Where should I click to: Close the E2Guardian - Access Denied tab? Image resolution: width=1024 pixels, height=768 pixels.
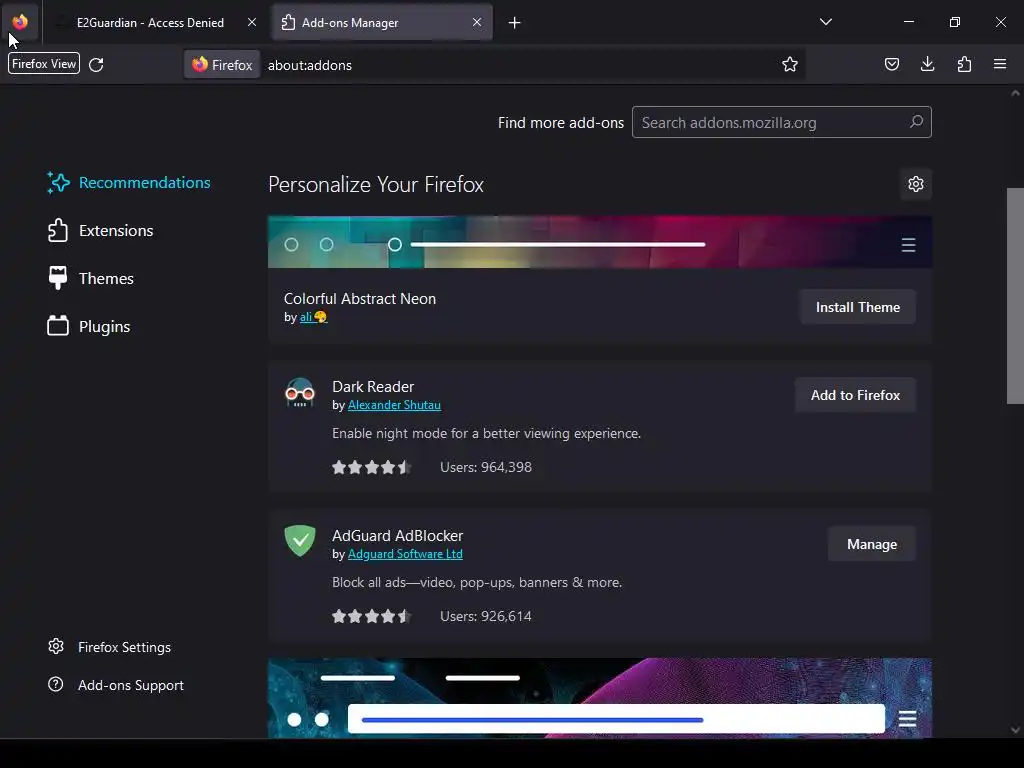point(251,22)
